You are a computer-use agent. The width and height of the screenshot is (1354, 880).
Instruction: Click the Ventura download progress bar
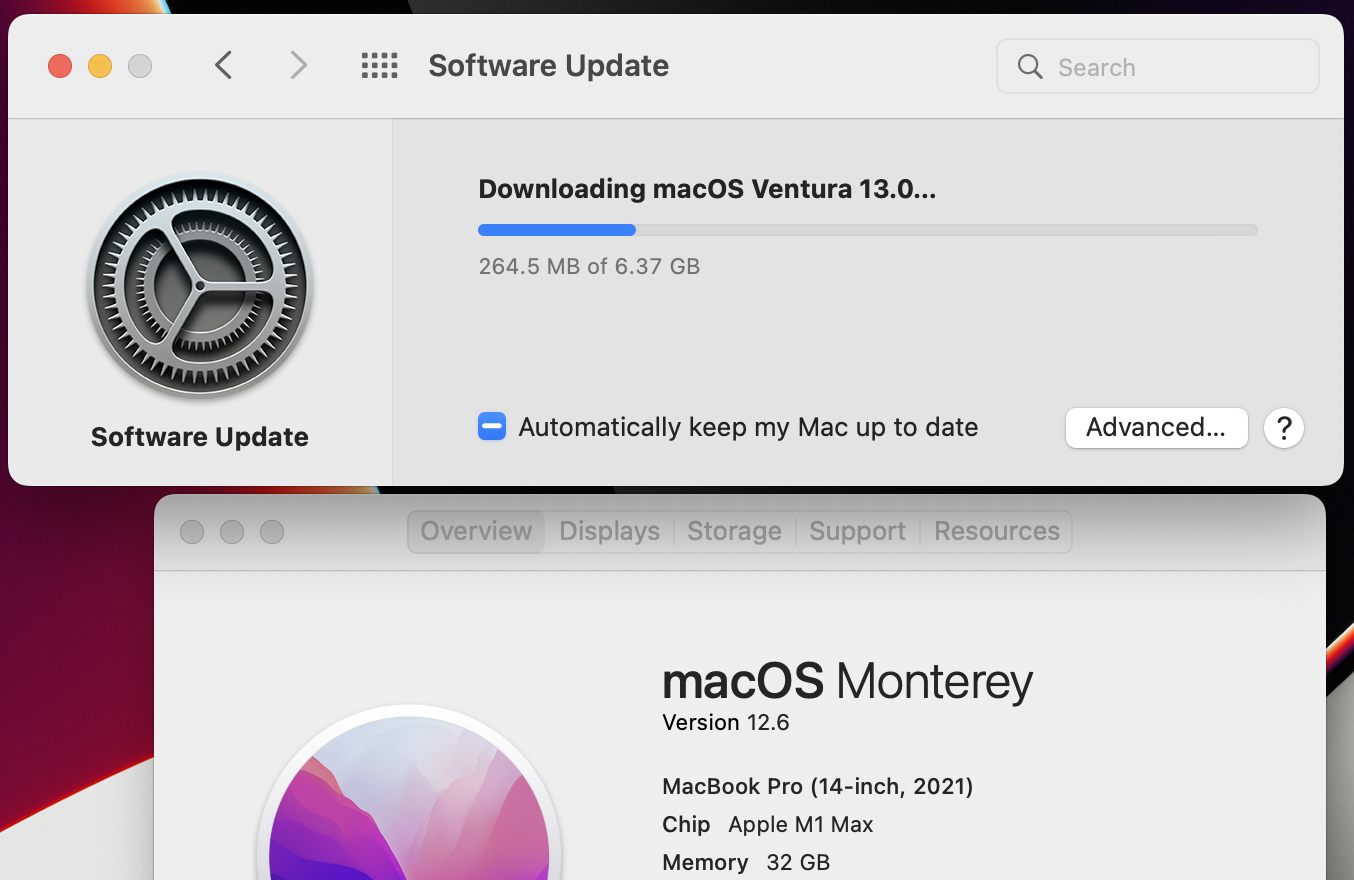(x=867, y=230)
